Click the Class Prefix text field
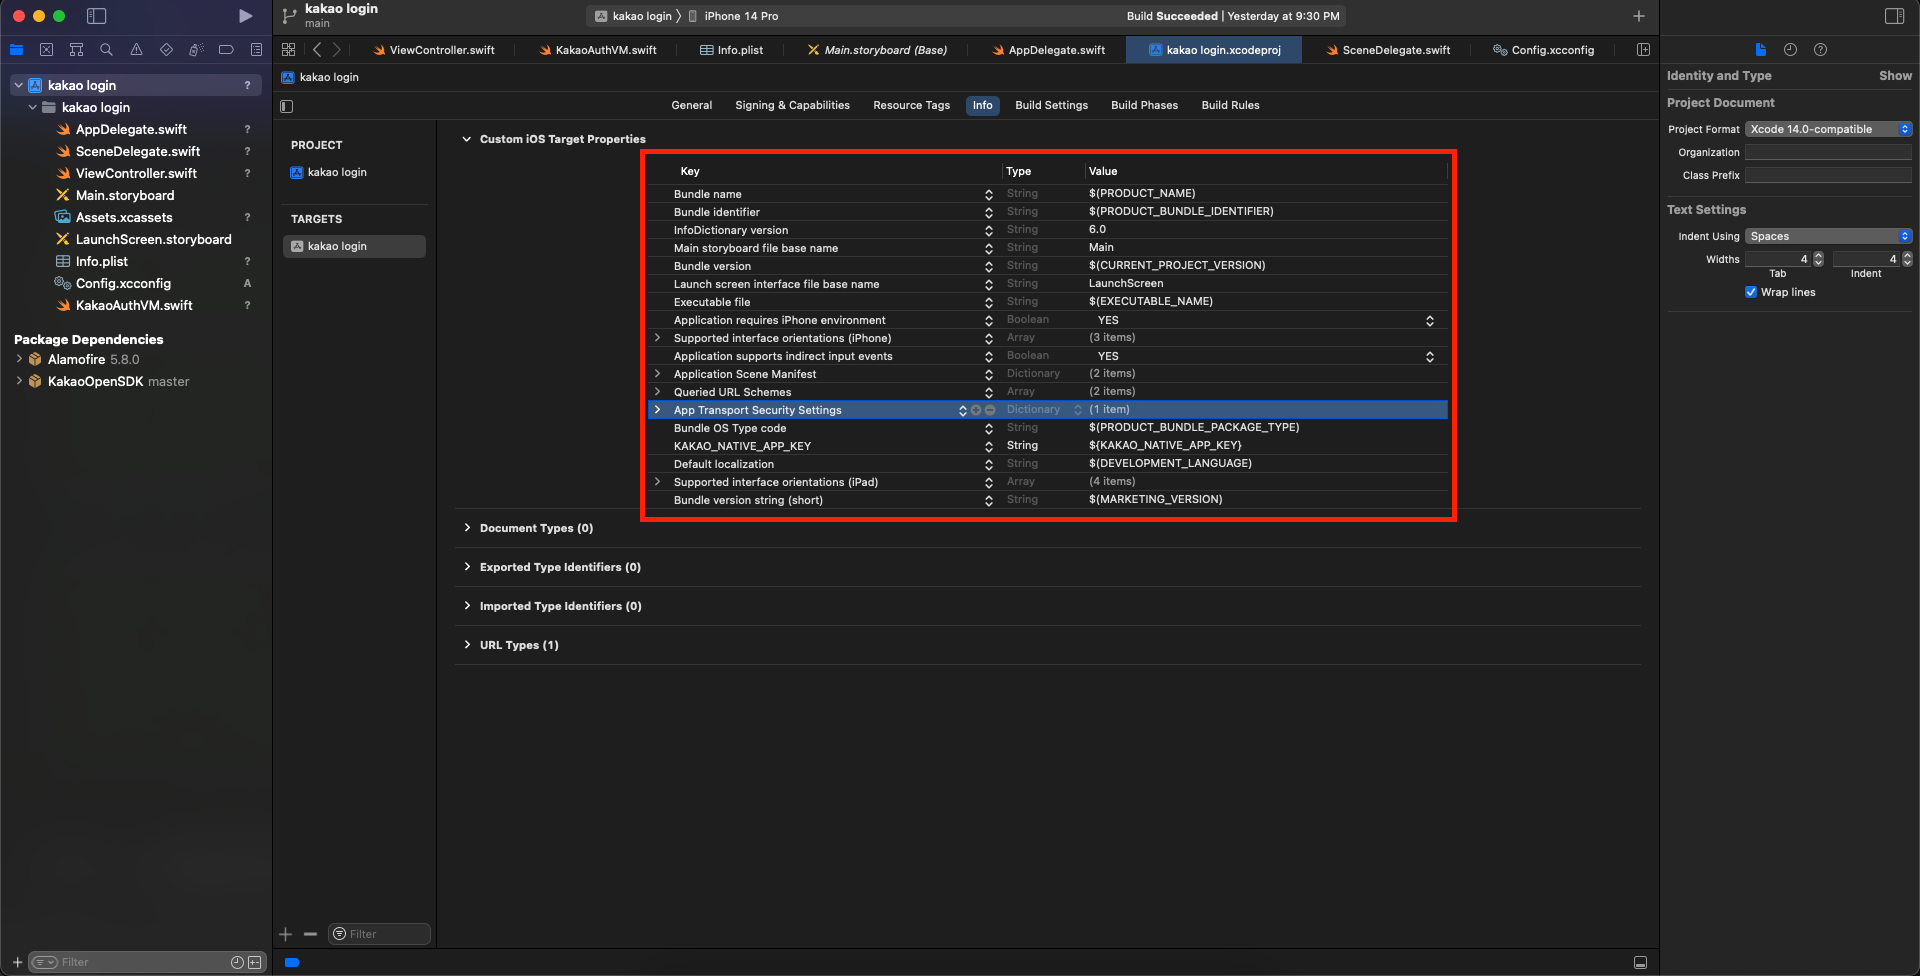The image size is (1920, 976). [x=1828, y=175]
